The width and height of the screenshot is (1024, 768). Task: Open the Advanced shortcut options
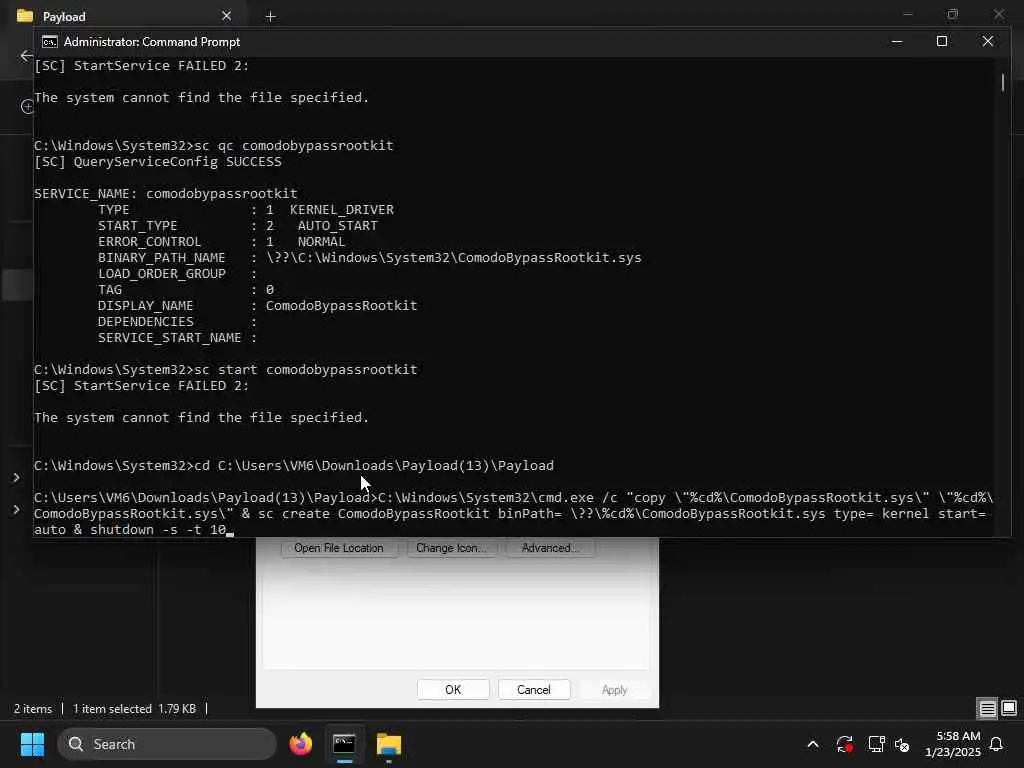tap(550, 548)
